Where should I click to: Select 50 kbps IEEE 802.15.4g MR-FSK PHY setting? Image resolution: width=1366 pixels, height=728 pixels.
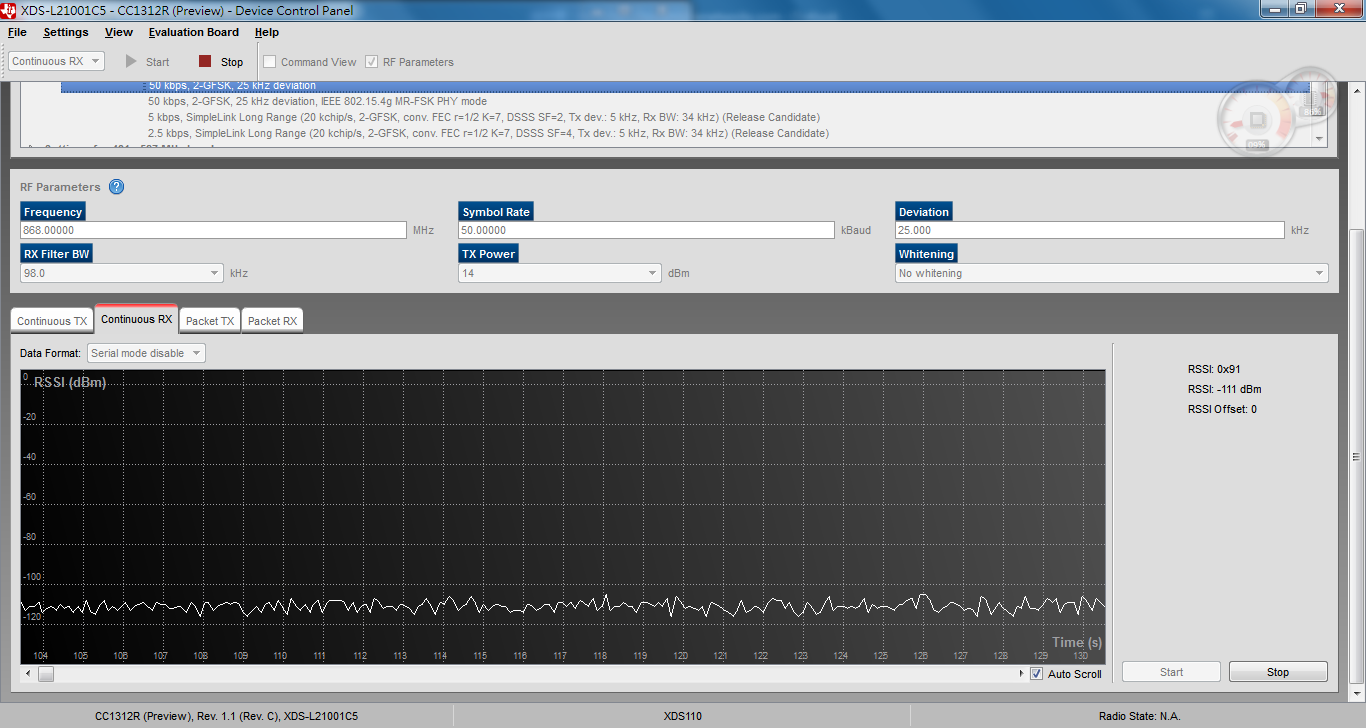tap(317, 102)
